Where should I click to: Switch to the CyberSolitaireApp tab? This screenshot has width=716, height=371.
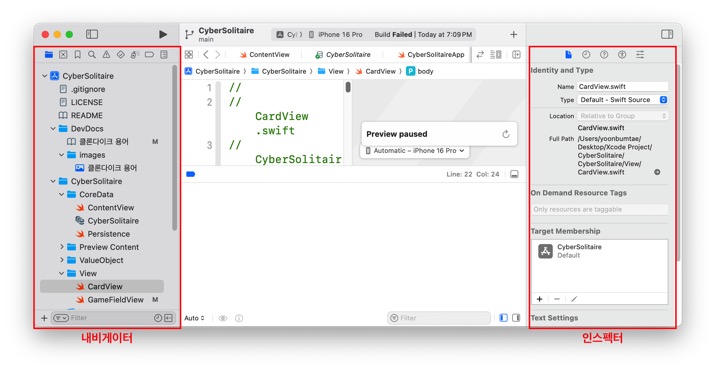[x=431, y=54]
